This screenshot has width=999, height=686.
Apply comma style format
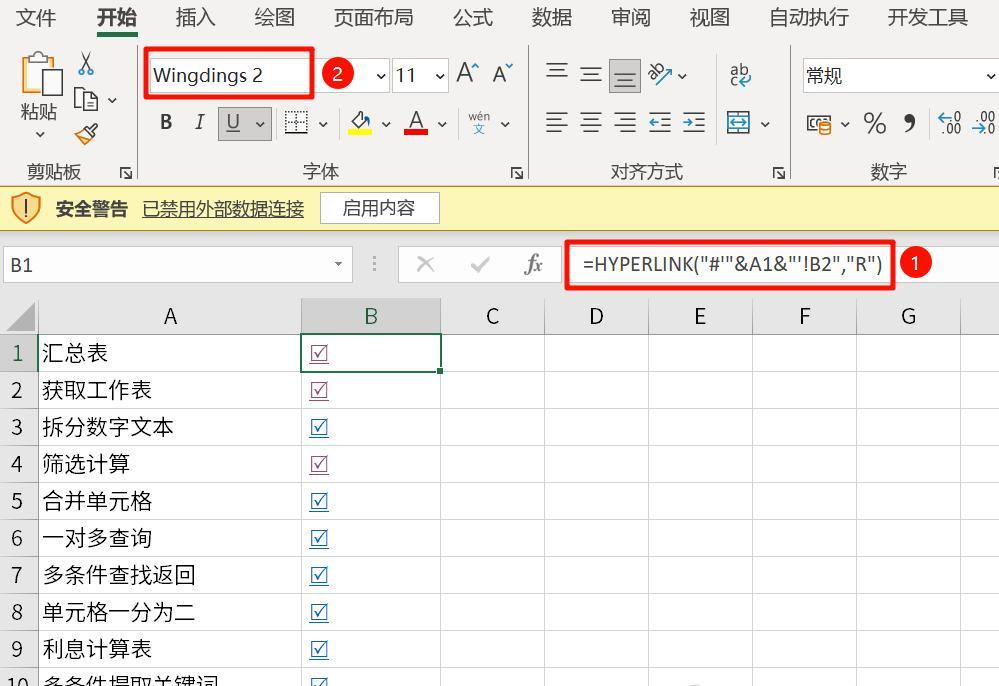(x=909, y=123)
